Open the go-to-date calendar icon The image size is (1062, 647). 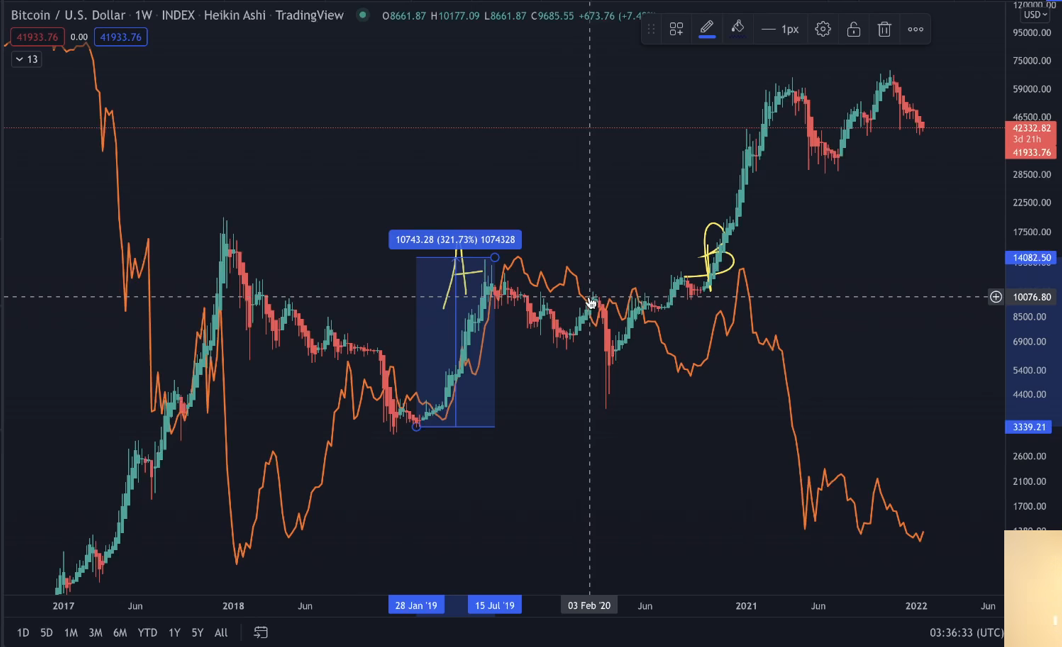pyautogui.click(x=261, y=633)
